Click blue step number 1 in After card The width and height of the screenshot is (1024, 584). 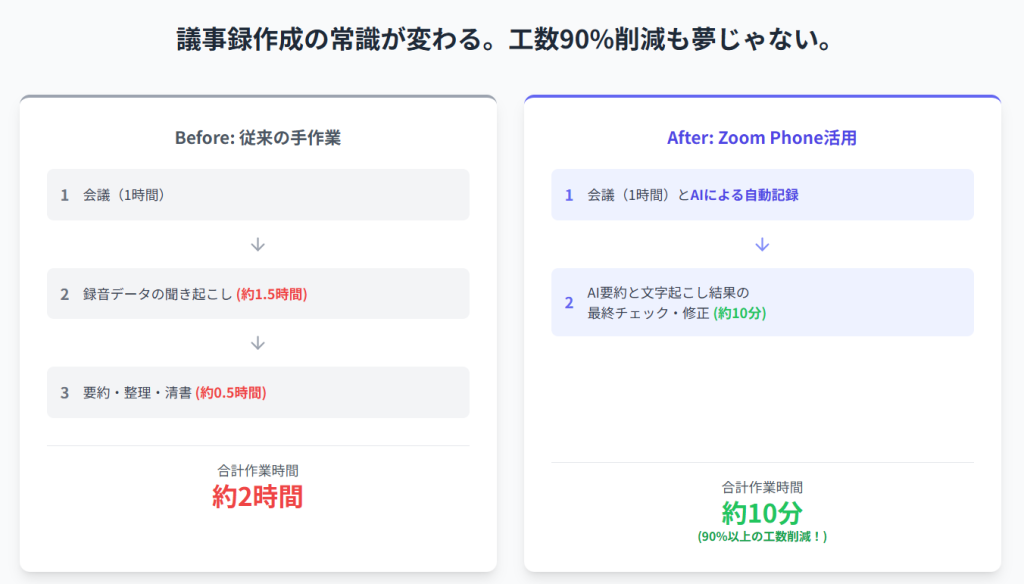tap(569, 195)
